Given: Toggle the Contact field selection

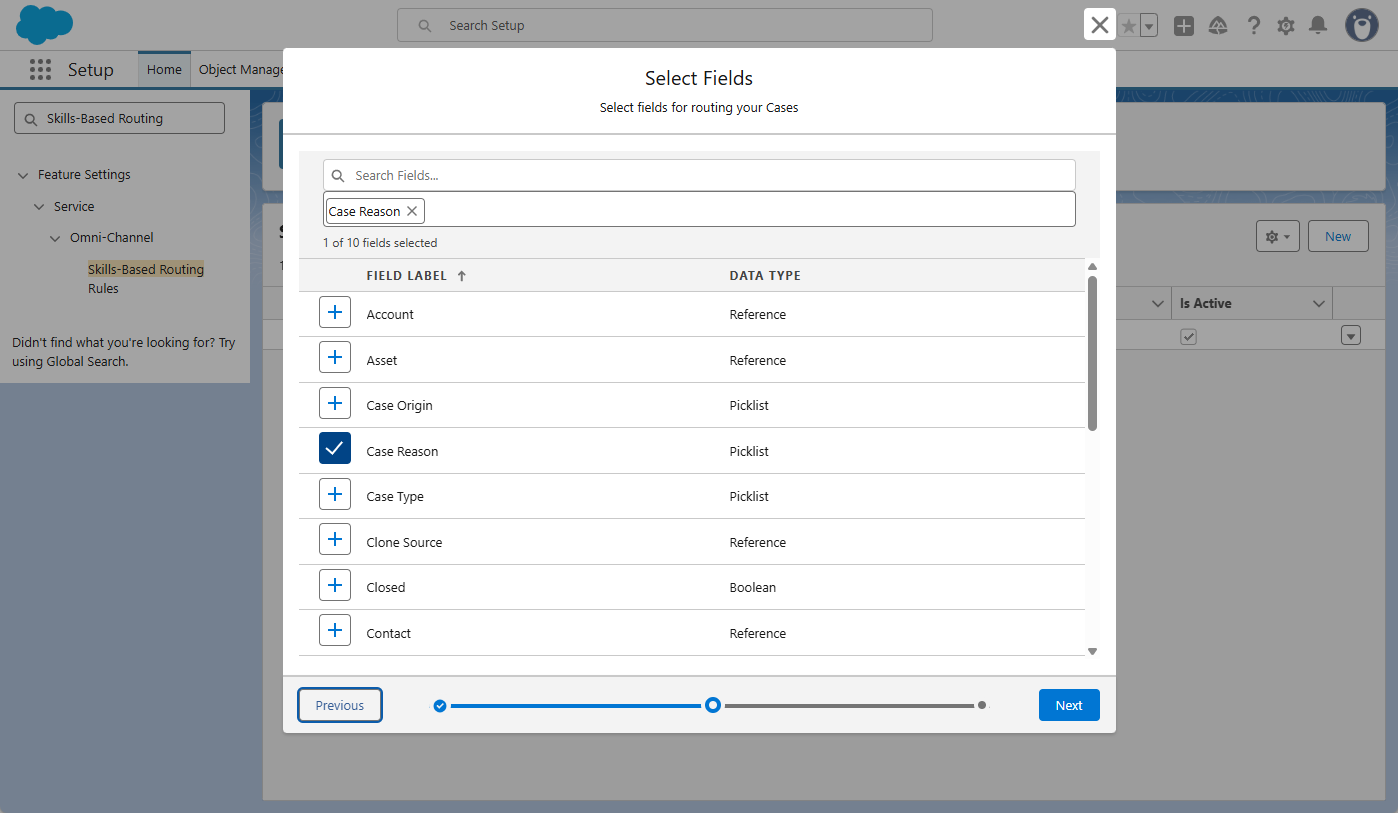Looking at the screenshot, I should click(335, 631).
